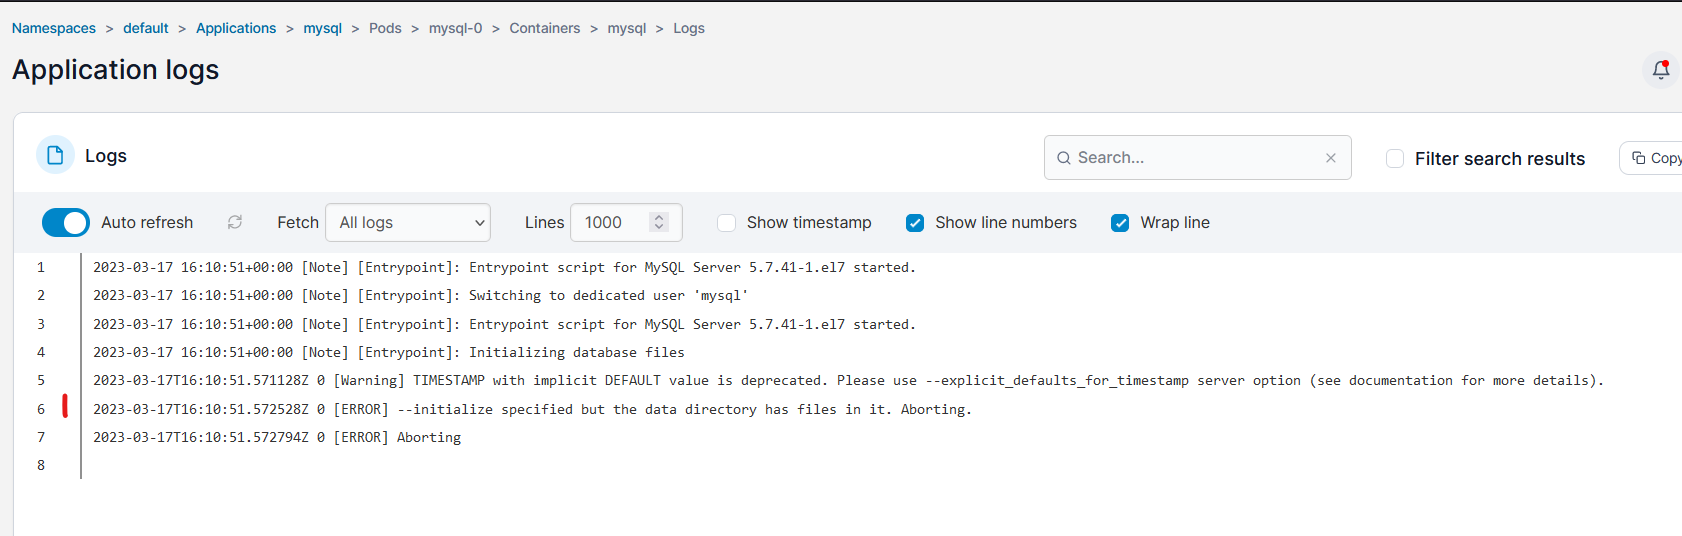Open mysql application breadcrumb link
Screen dimensions: 1682x536
323,28
